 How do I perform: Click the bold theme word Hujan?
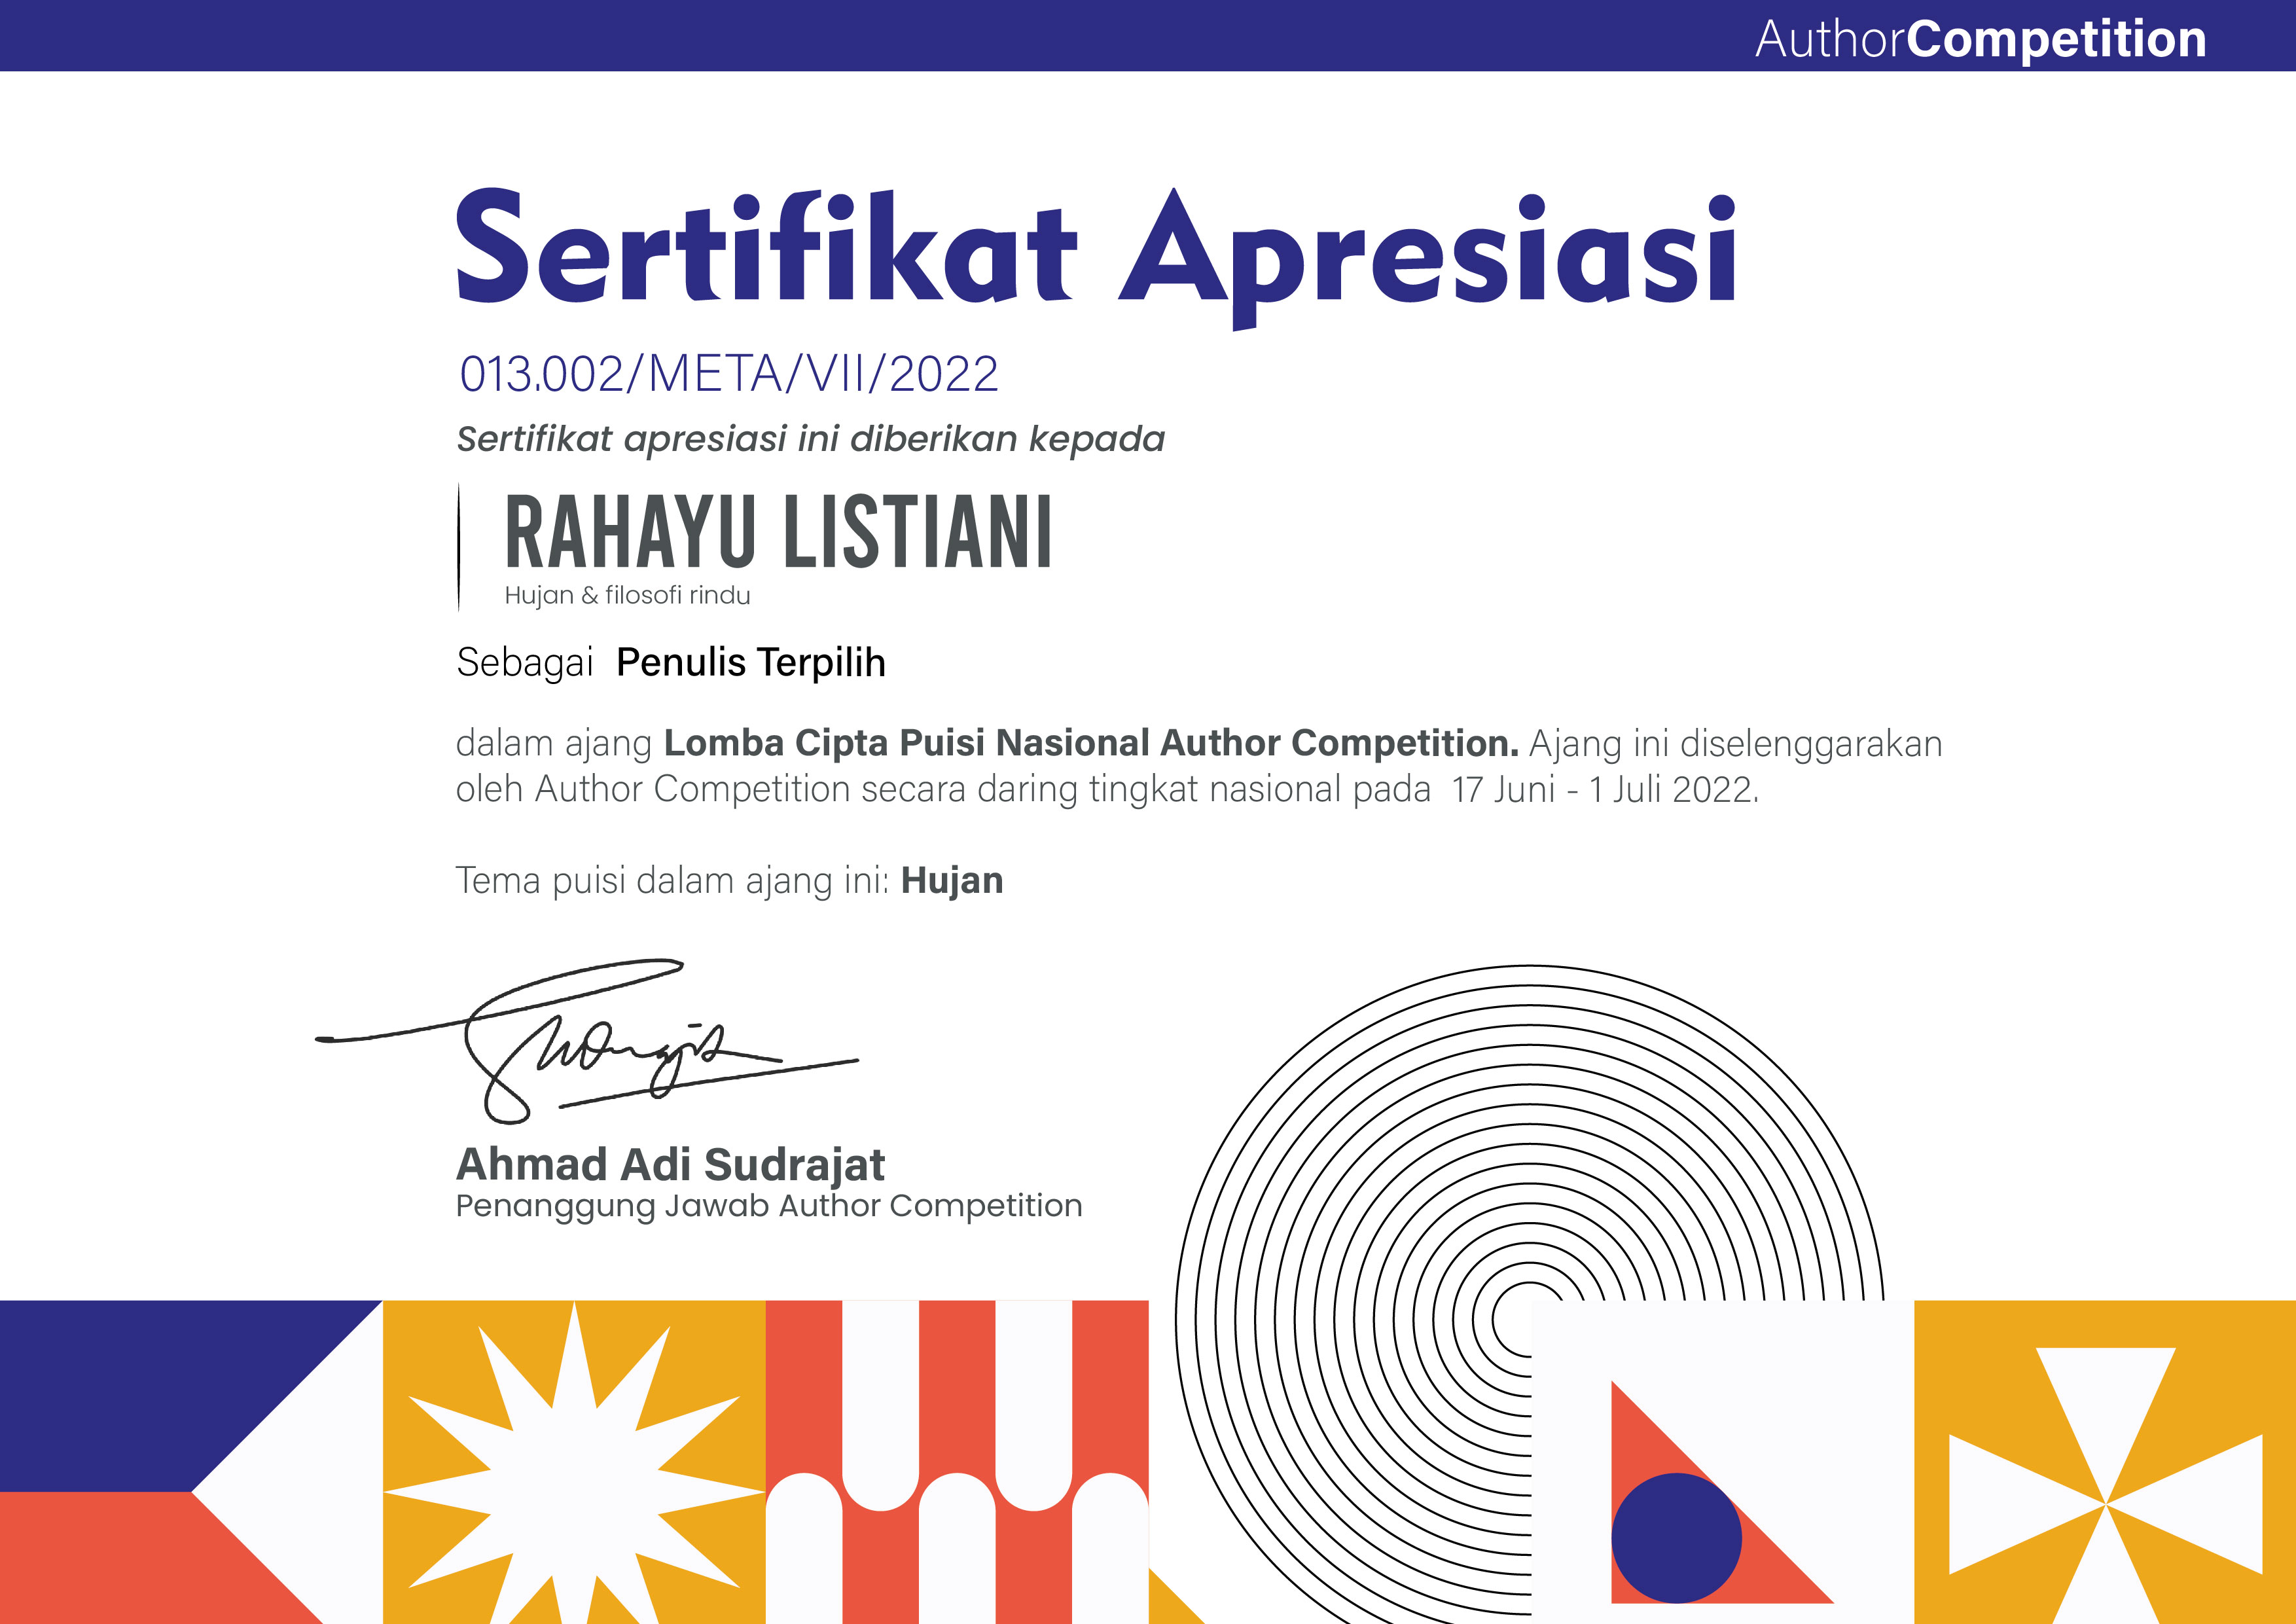(x=951, y=881)
